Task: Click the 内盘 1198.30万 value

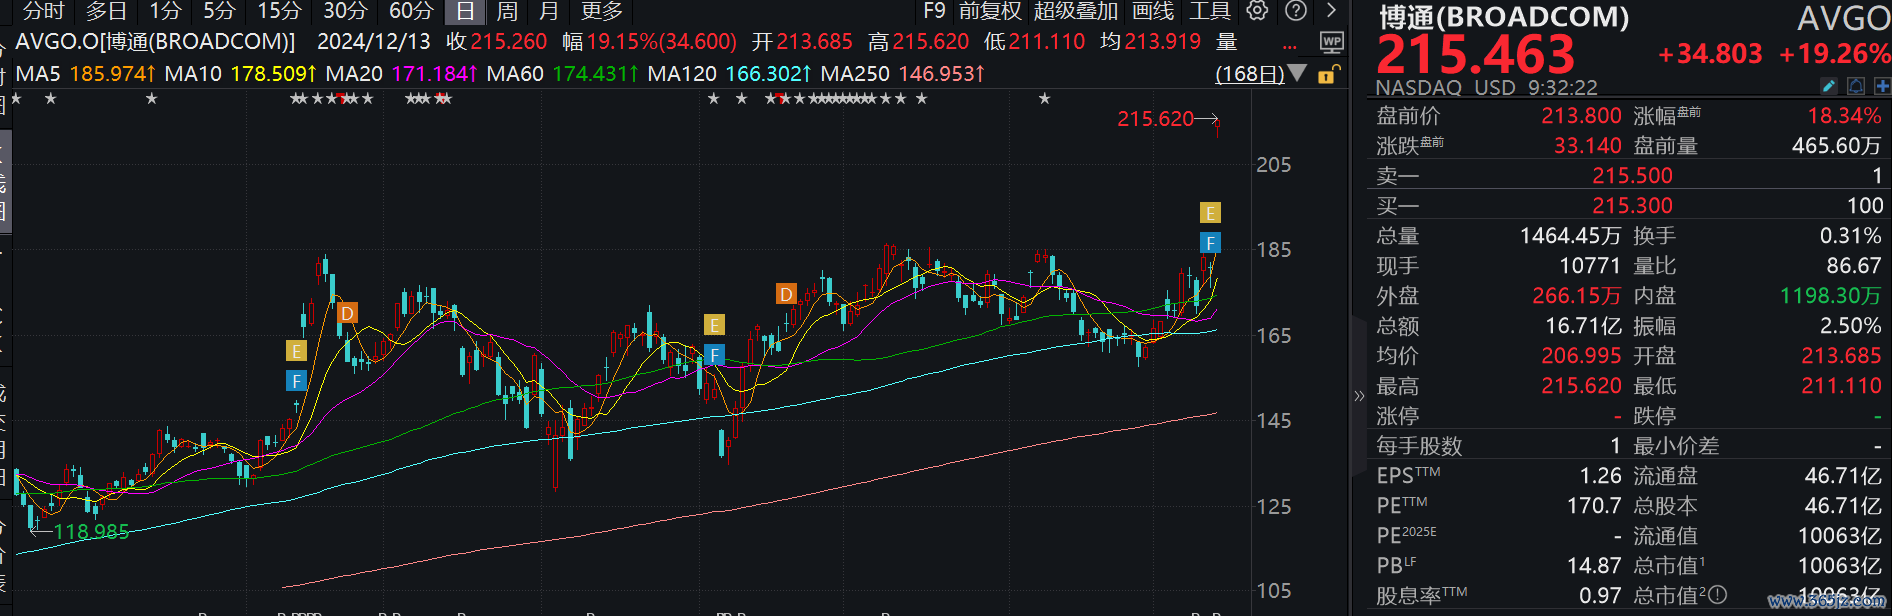Action: tap(1831, 296)
